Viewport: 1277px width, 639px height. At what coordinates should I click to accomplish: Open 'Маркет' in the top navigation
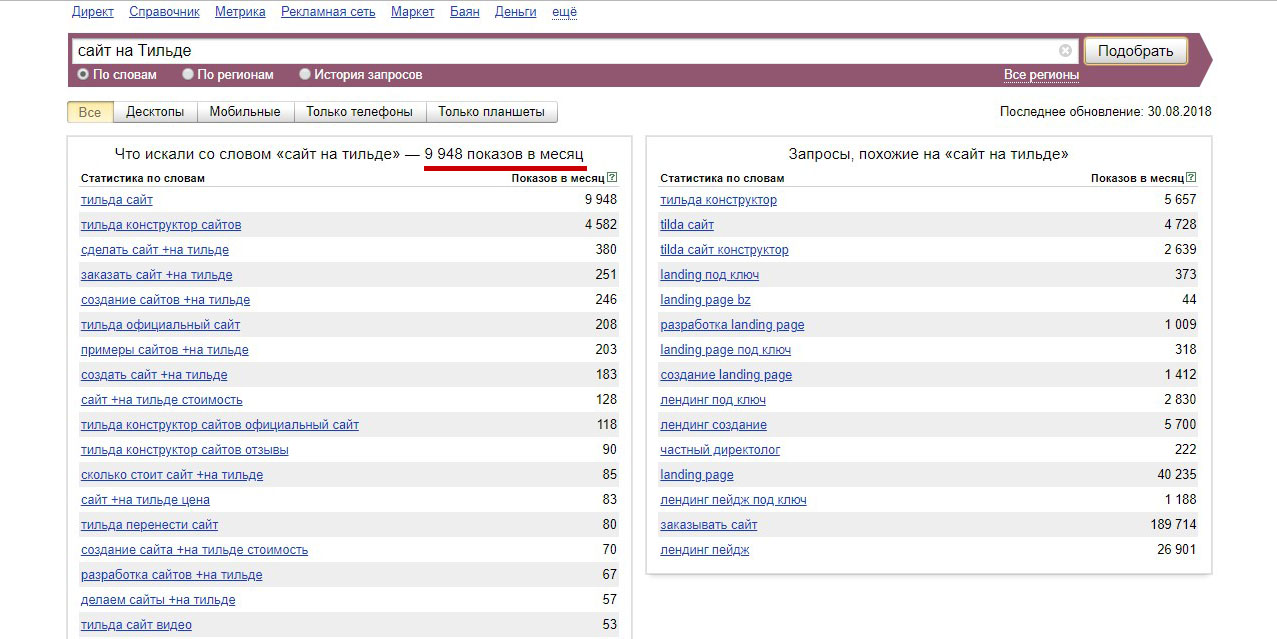[x=412, y=12]
